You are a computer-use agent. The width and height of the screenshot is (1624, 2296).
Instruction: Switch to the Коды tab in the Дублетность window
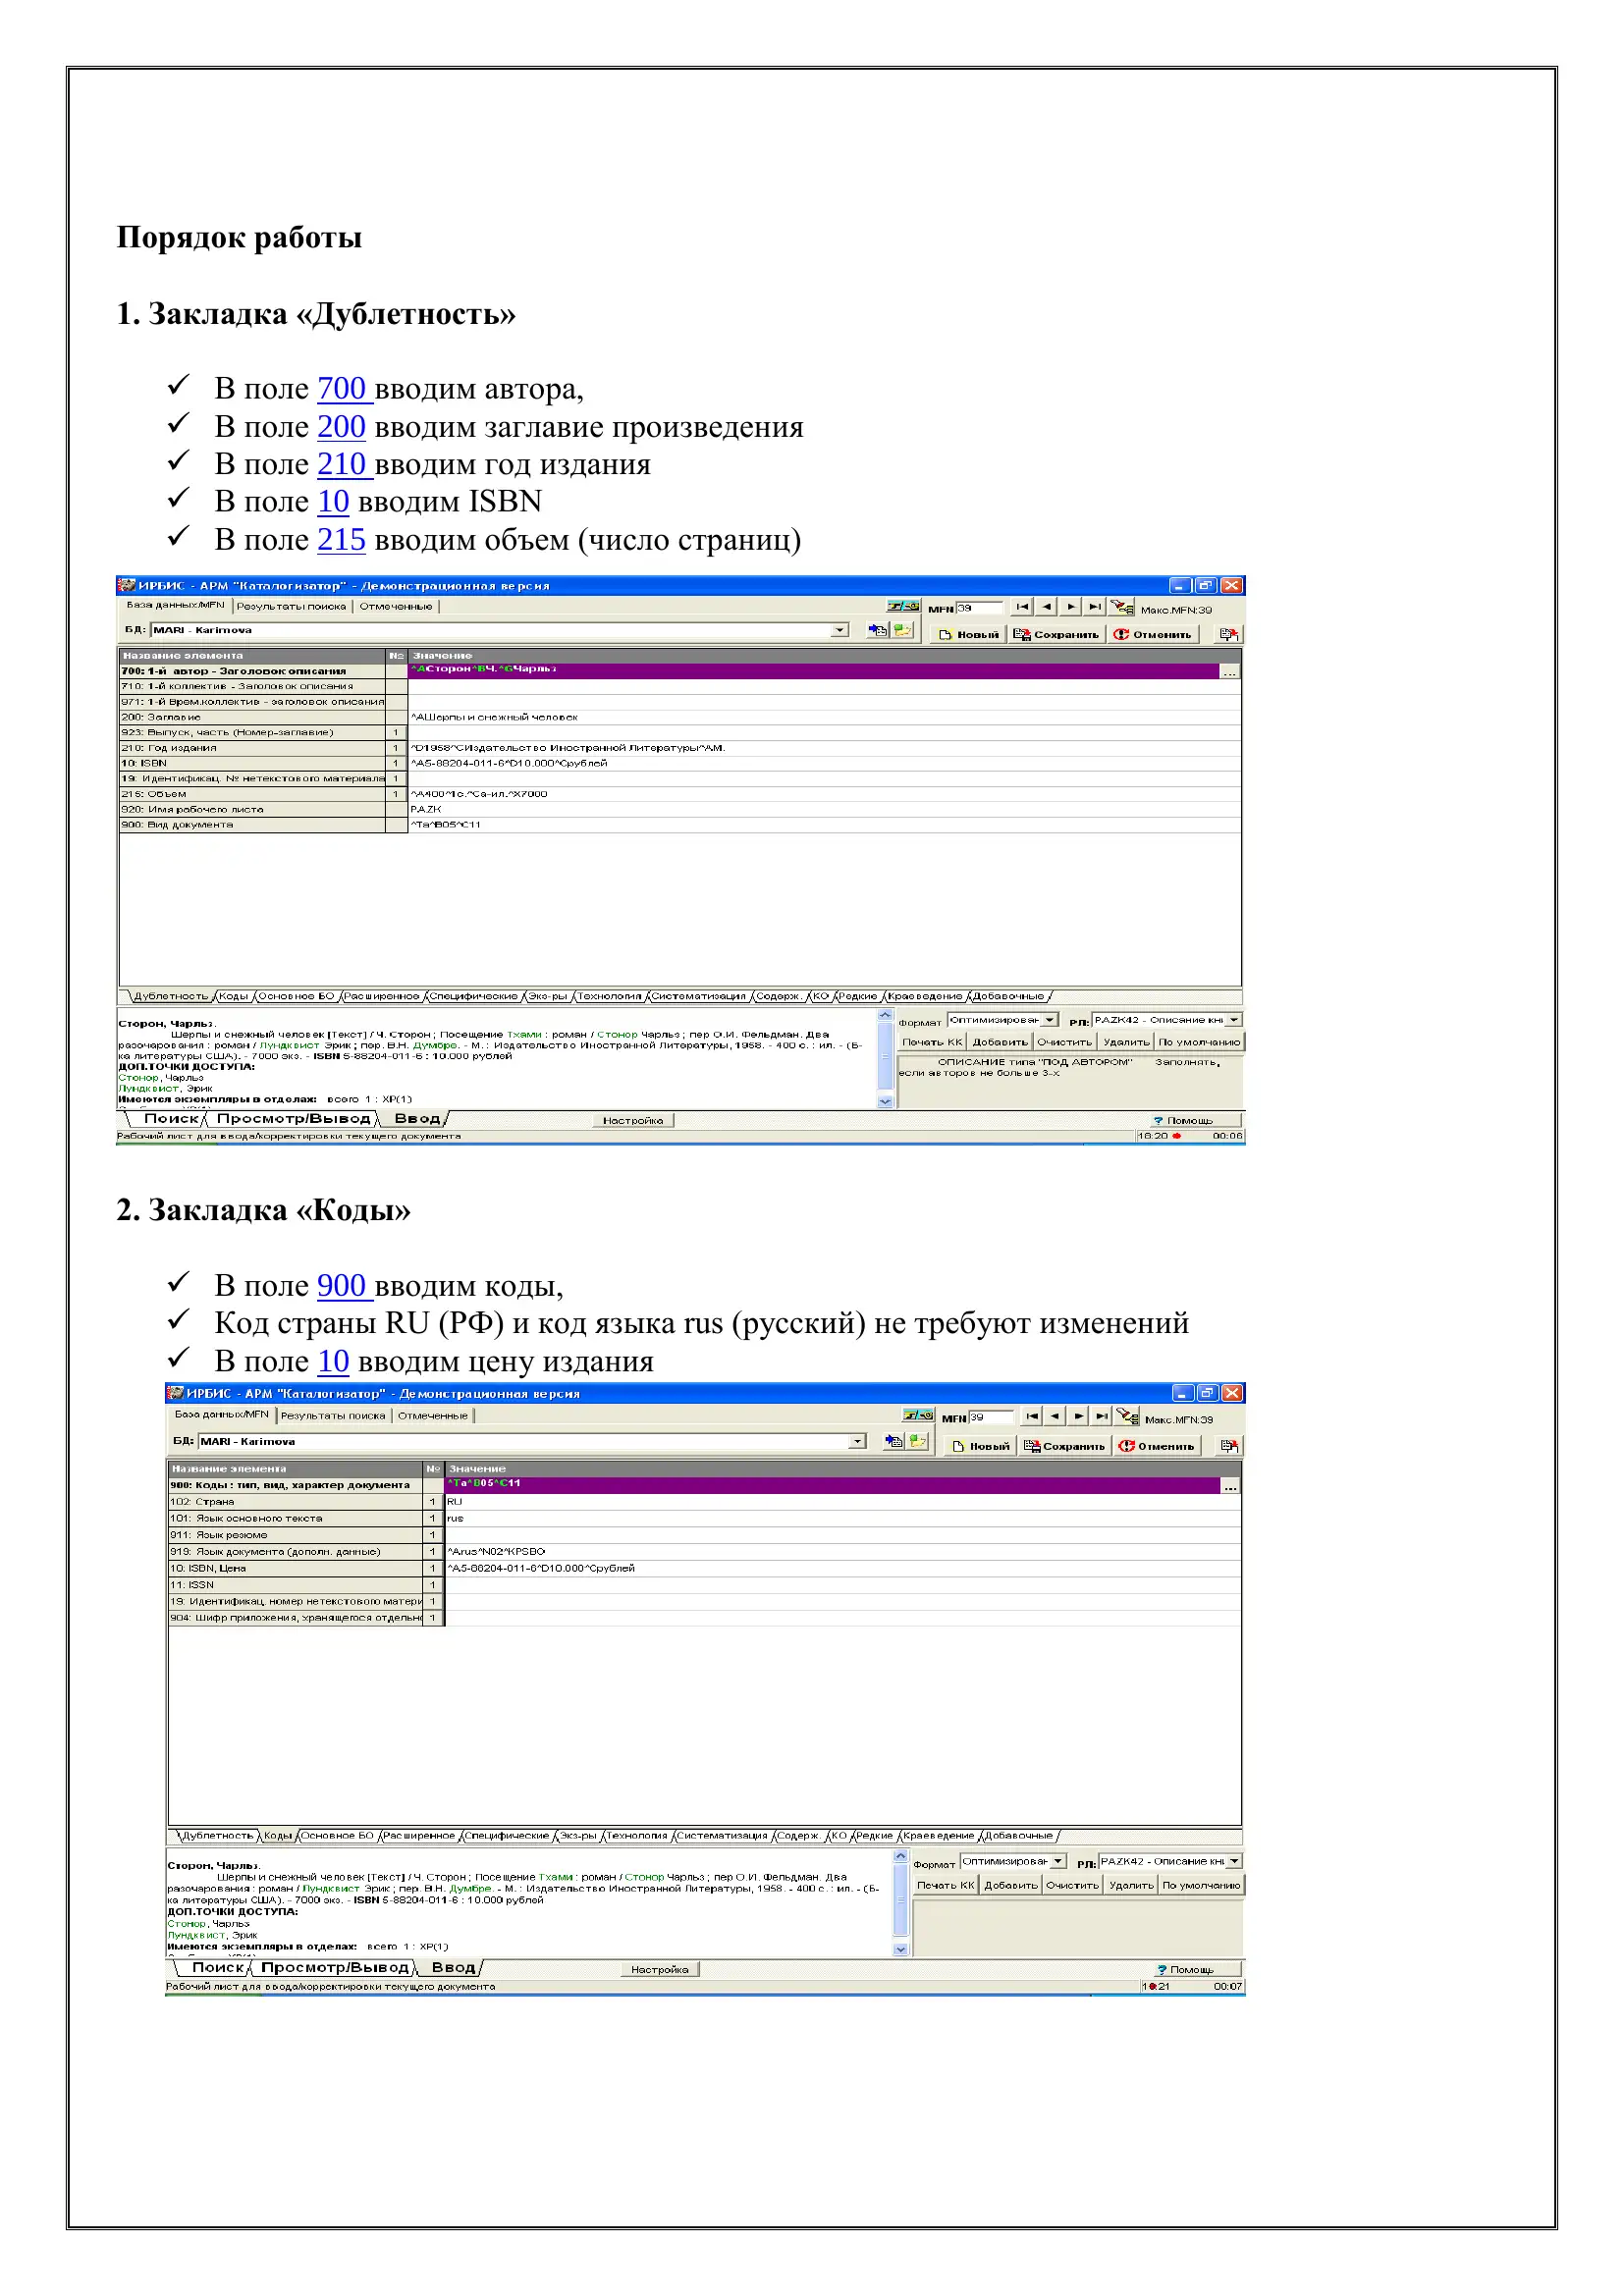pos(233,996)
